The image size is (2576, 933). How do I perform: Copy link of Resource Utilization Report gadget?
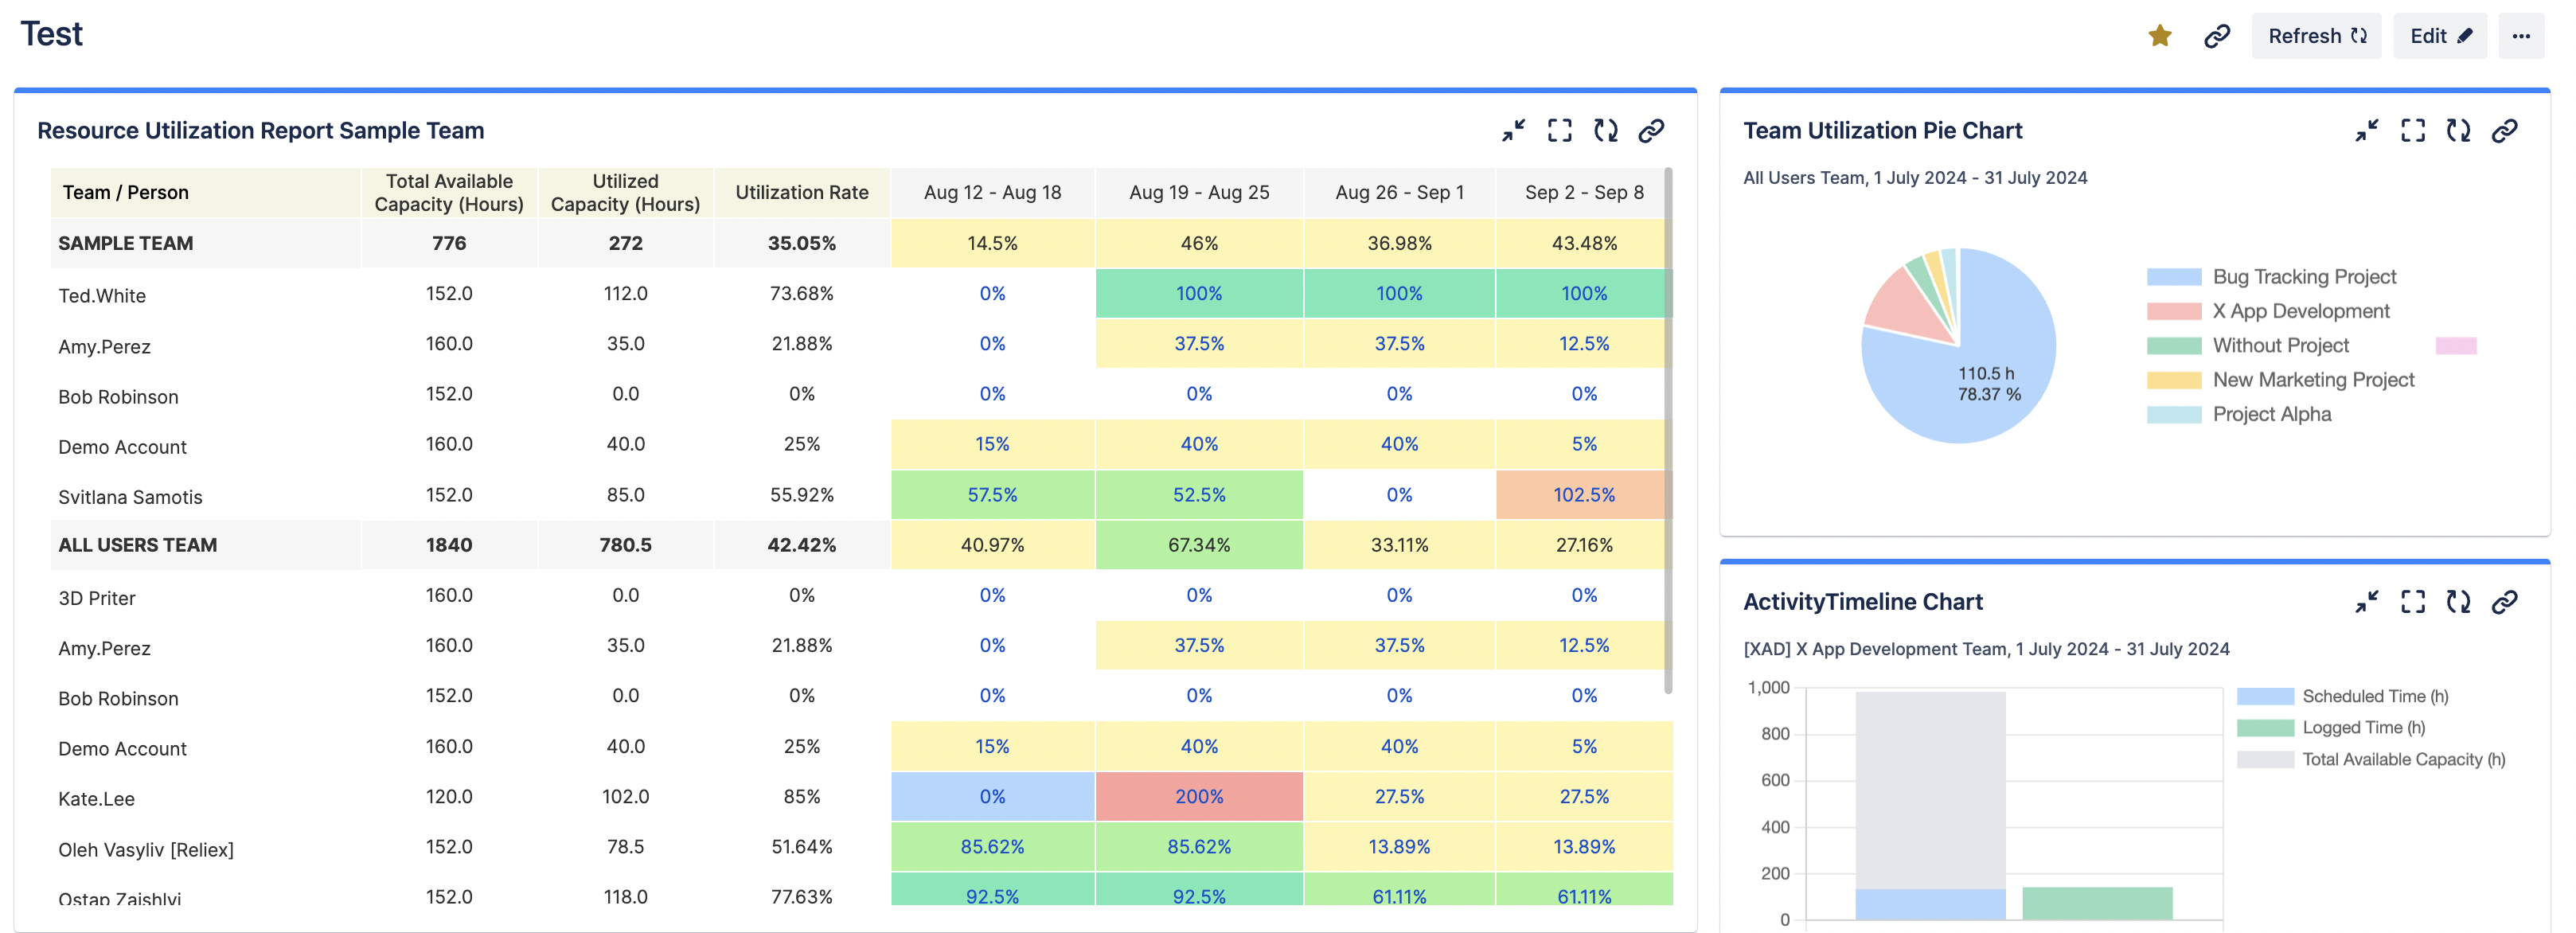(1651, 130)
